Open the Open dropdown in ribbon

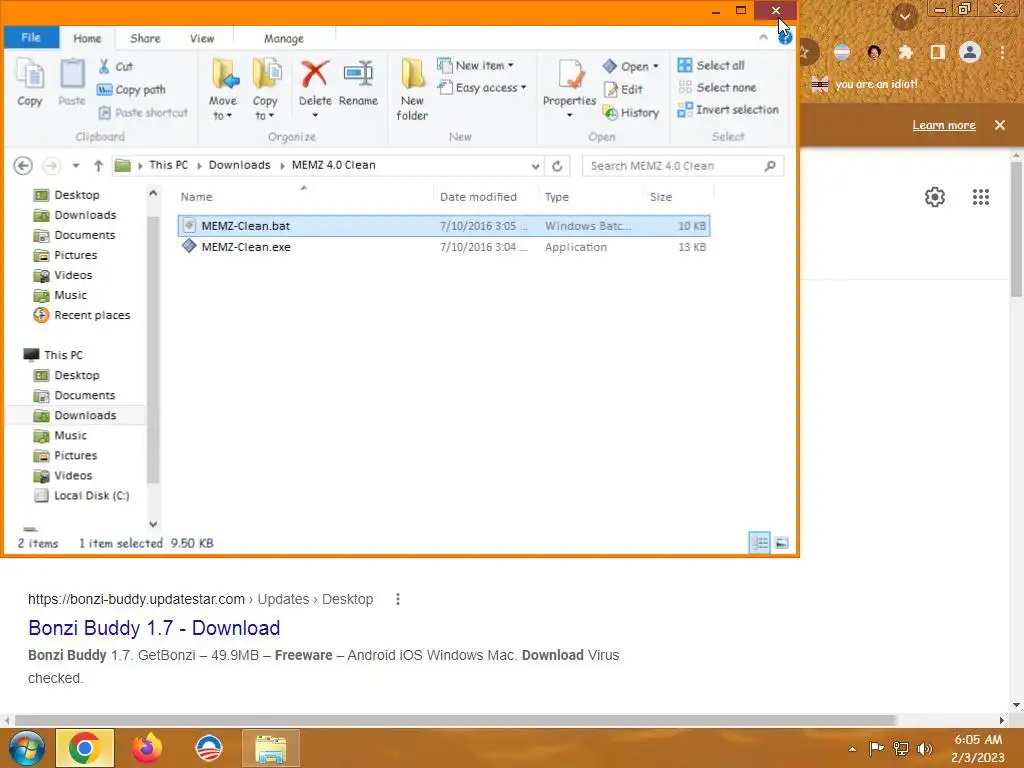(630, 66)
